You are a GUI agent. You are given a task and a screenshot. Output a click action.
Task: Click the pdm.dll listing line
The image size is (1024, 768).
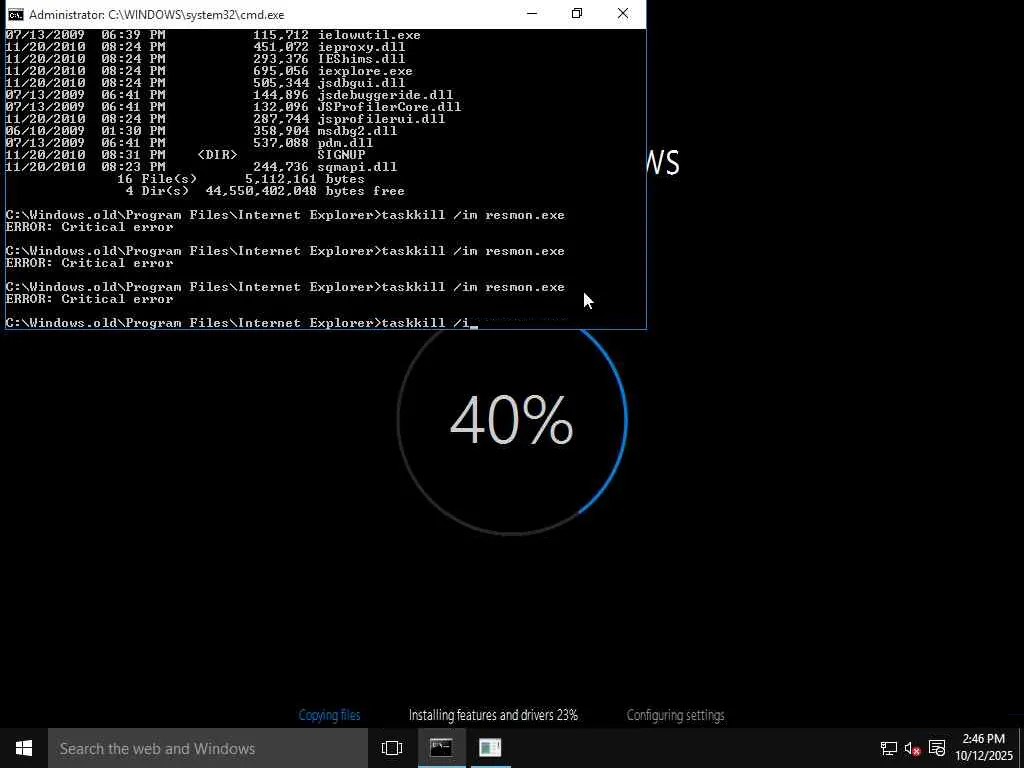click(x=189, y=142)
